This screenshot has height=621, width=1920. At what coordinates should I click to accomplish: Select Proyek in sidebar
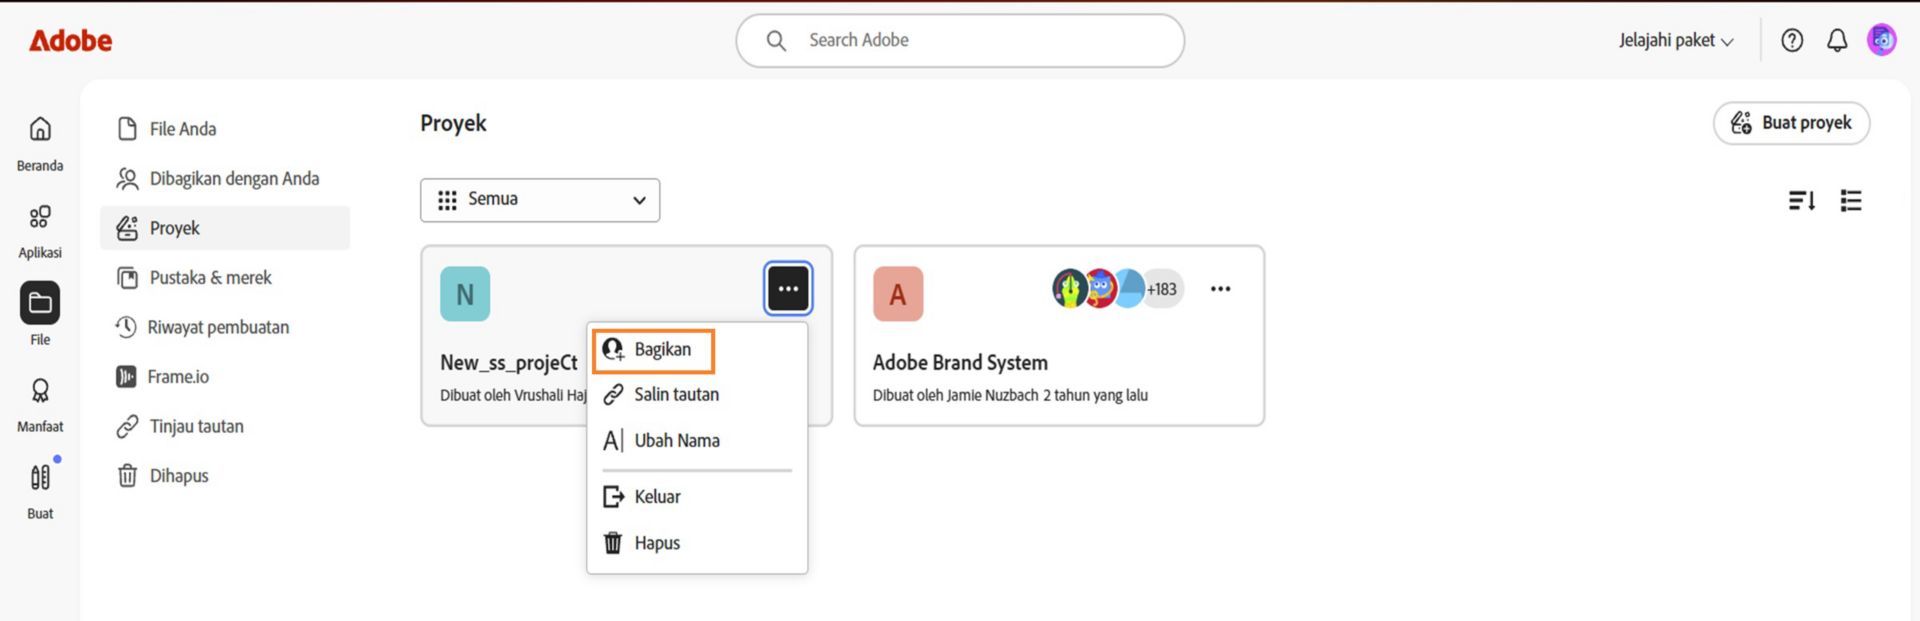pos(225,228)
